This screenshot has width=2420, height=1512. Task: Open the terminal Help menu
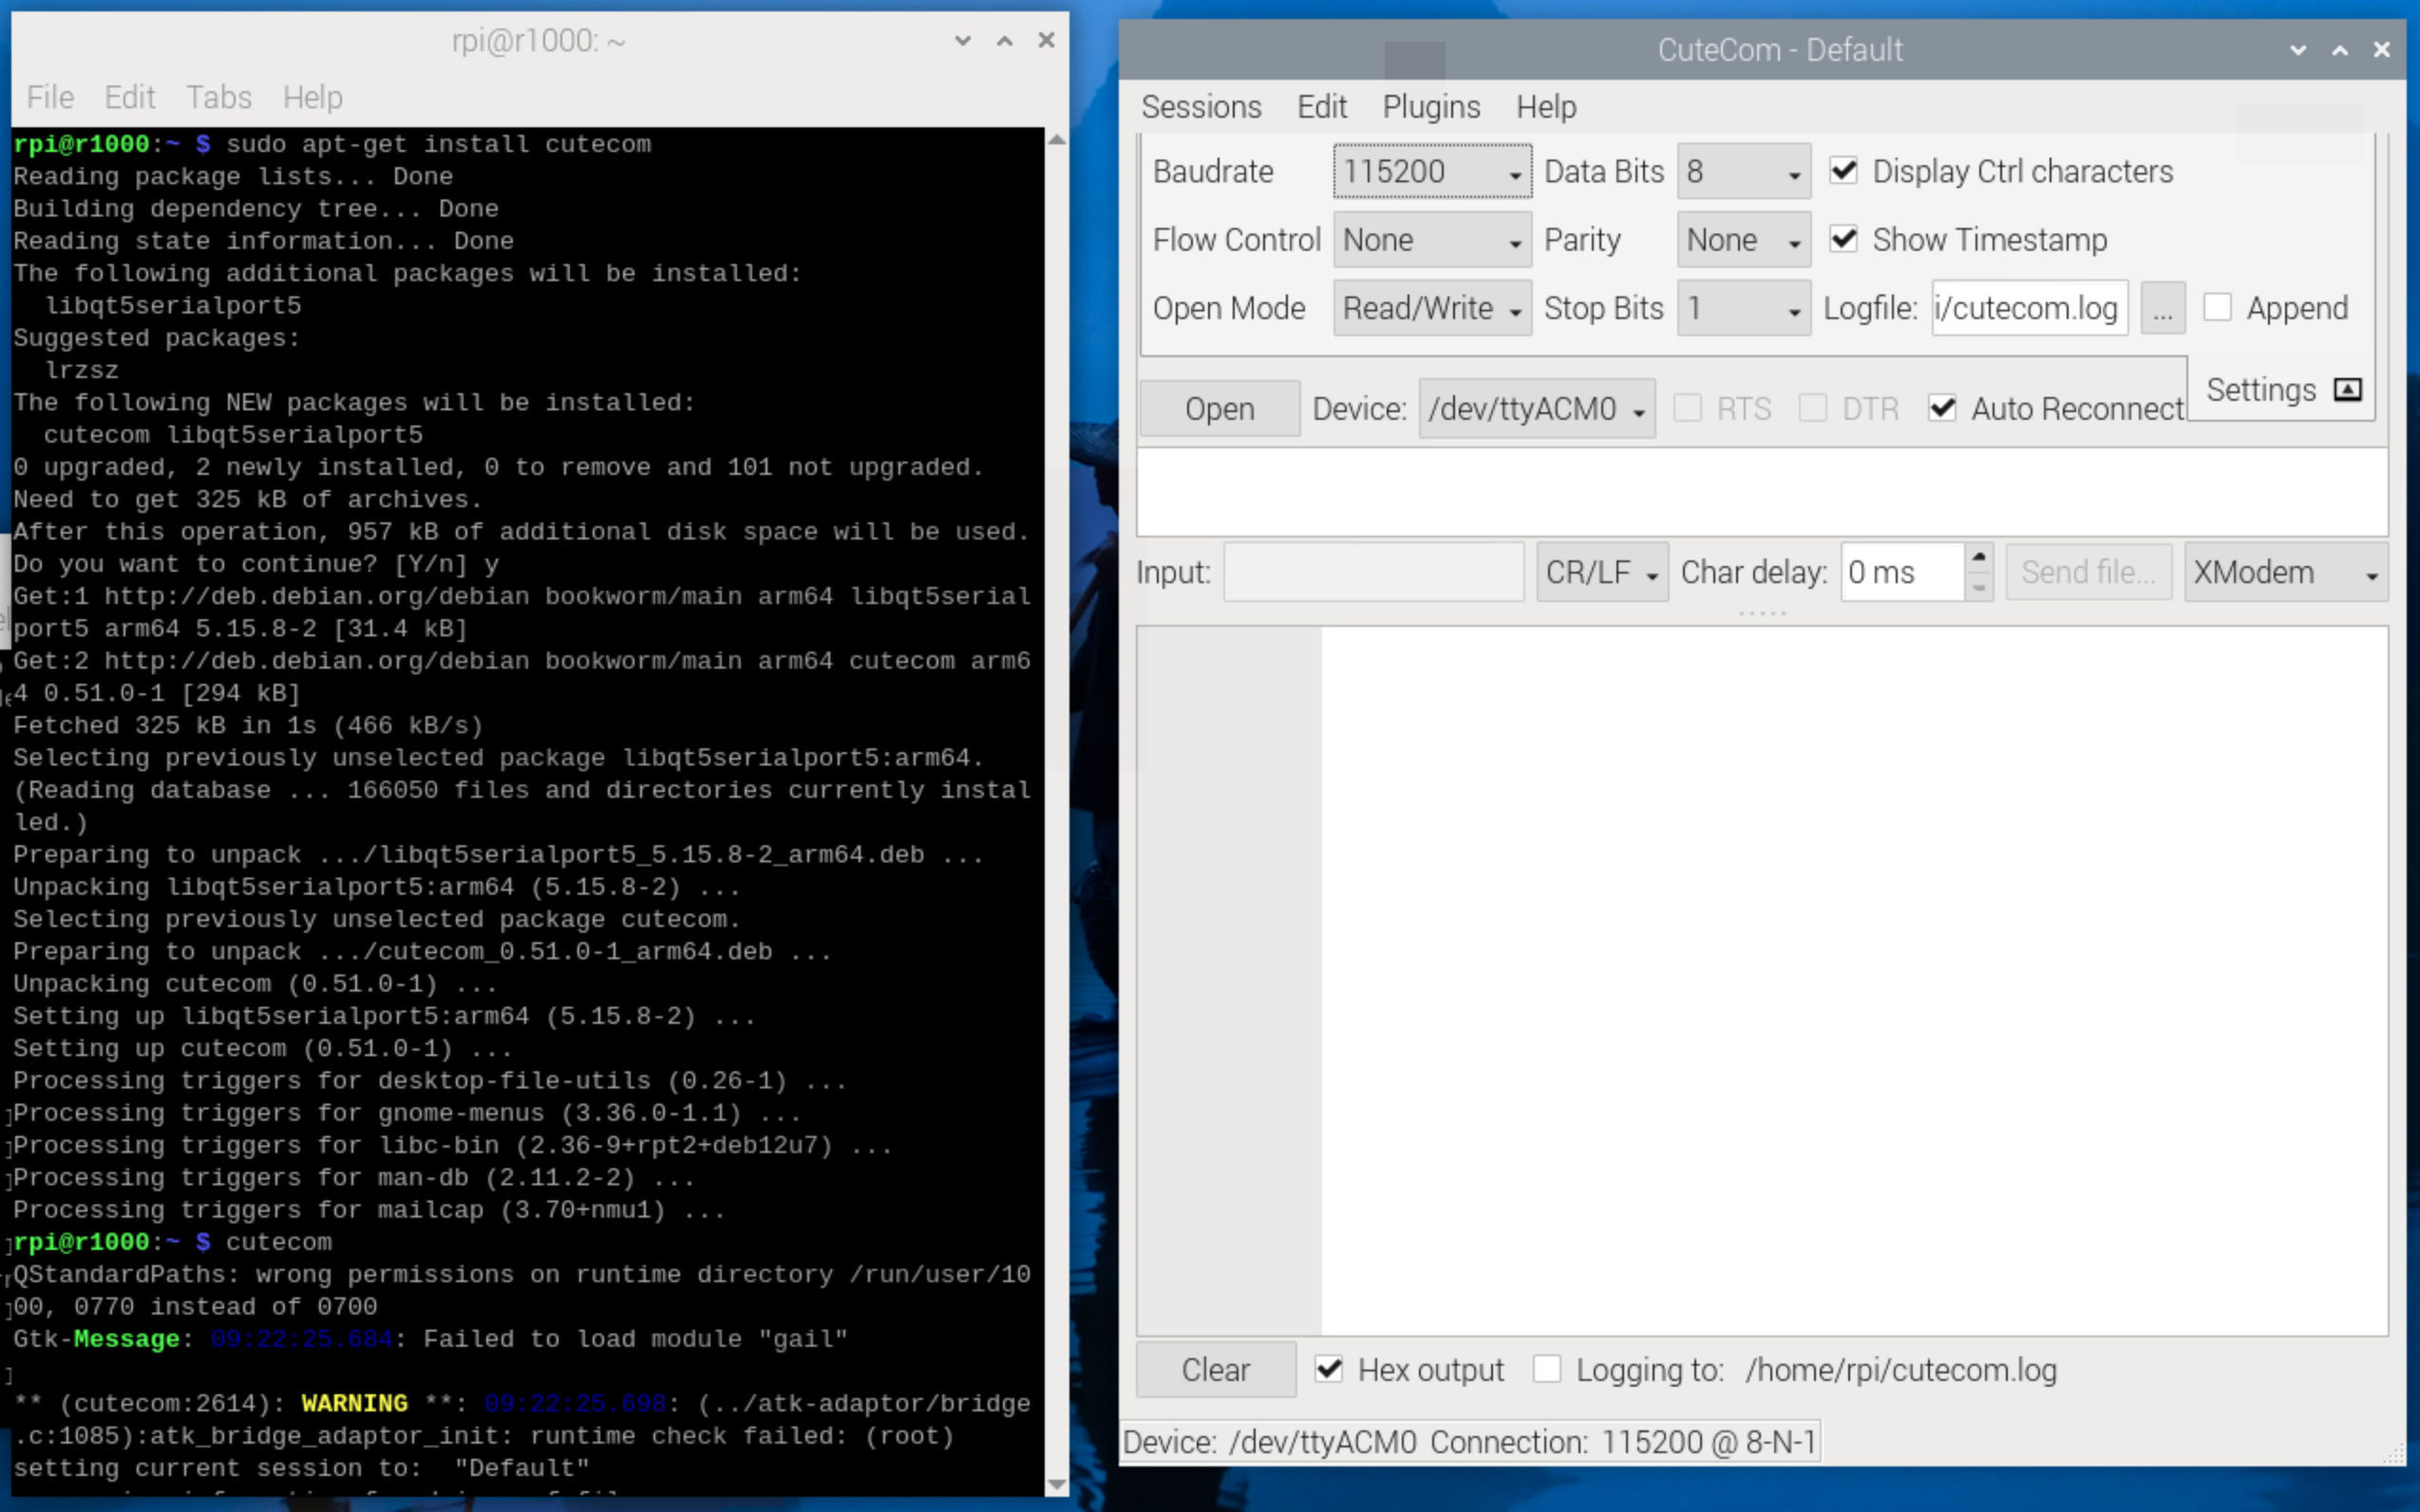click(312, 97)
